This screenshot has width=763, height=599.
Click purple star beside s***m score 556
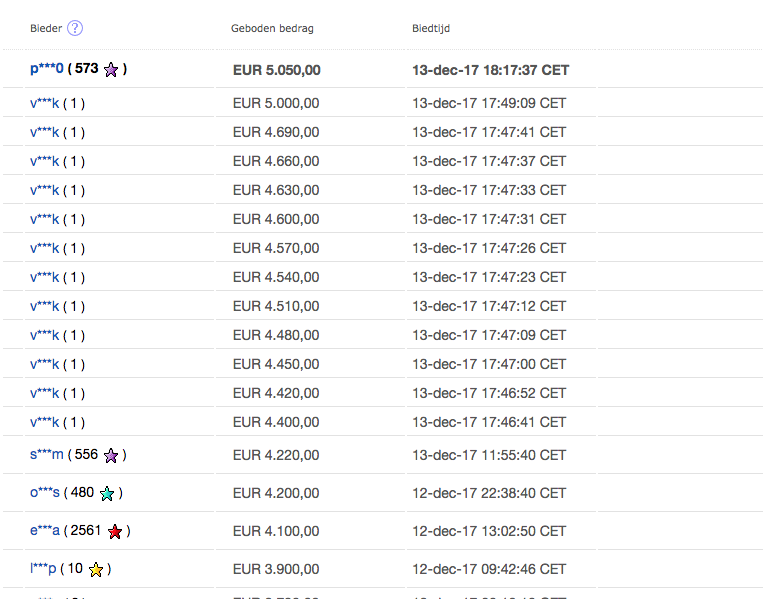(111, 455)
